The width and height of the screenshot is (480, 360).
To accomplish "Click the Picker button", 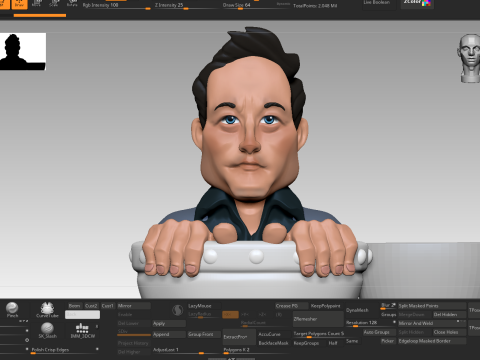I will [x=388, y=341].
